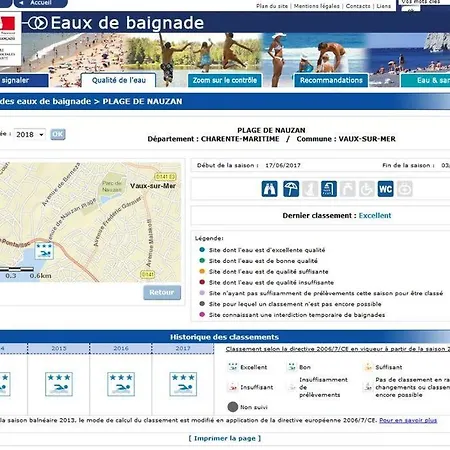Screen dimensions: 450x450
Task: Click the 2017 column header
Action: [183, 348]
